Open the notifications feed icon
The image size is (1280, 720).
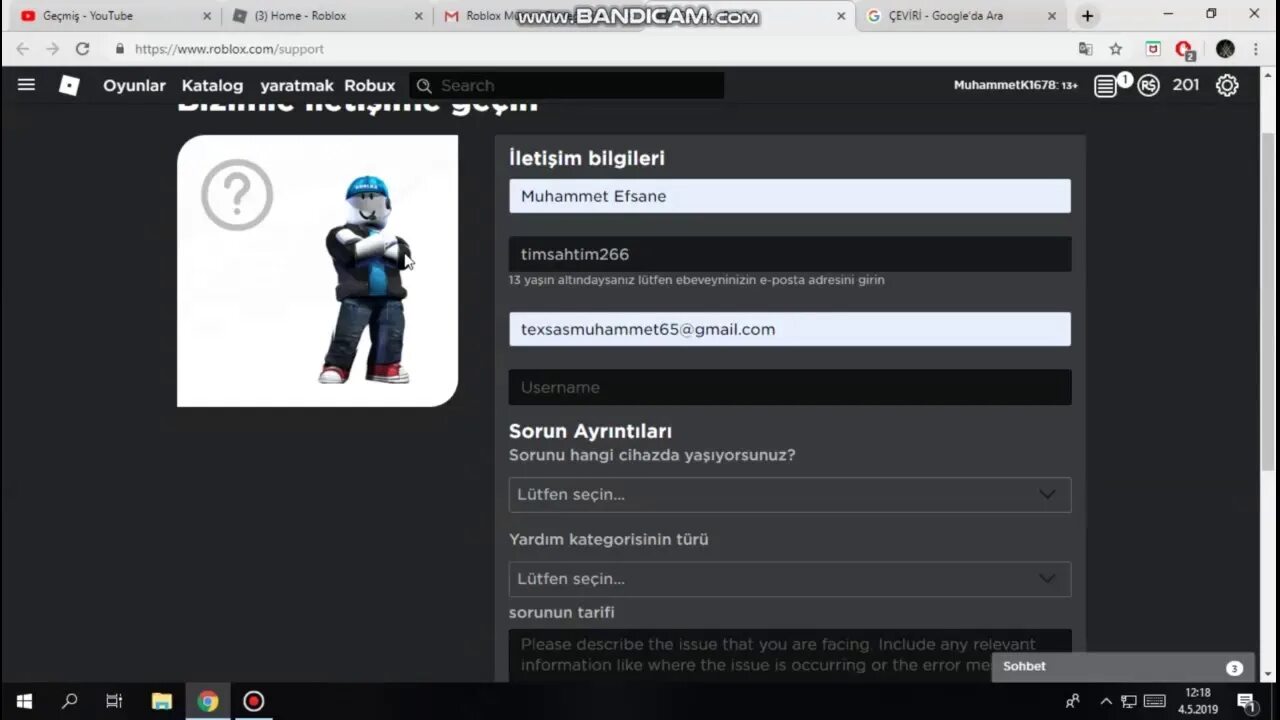coord(1105,86)
